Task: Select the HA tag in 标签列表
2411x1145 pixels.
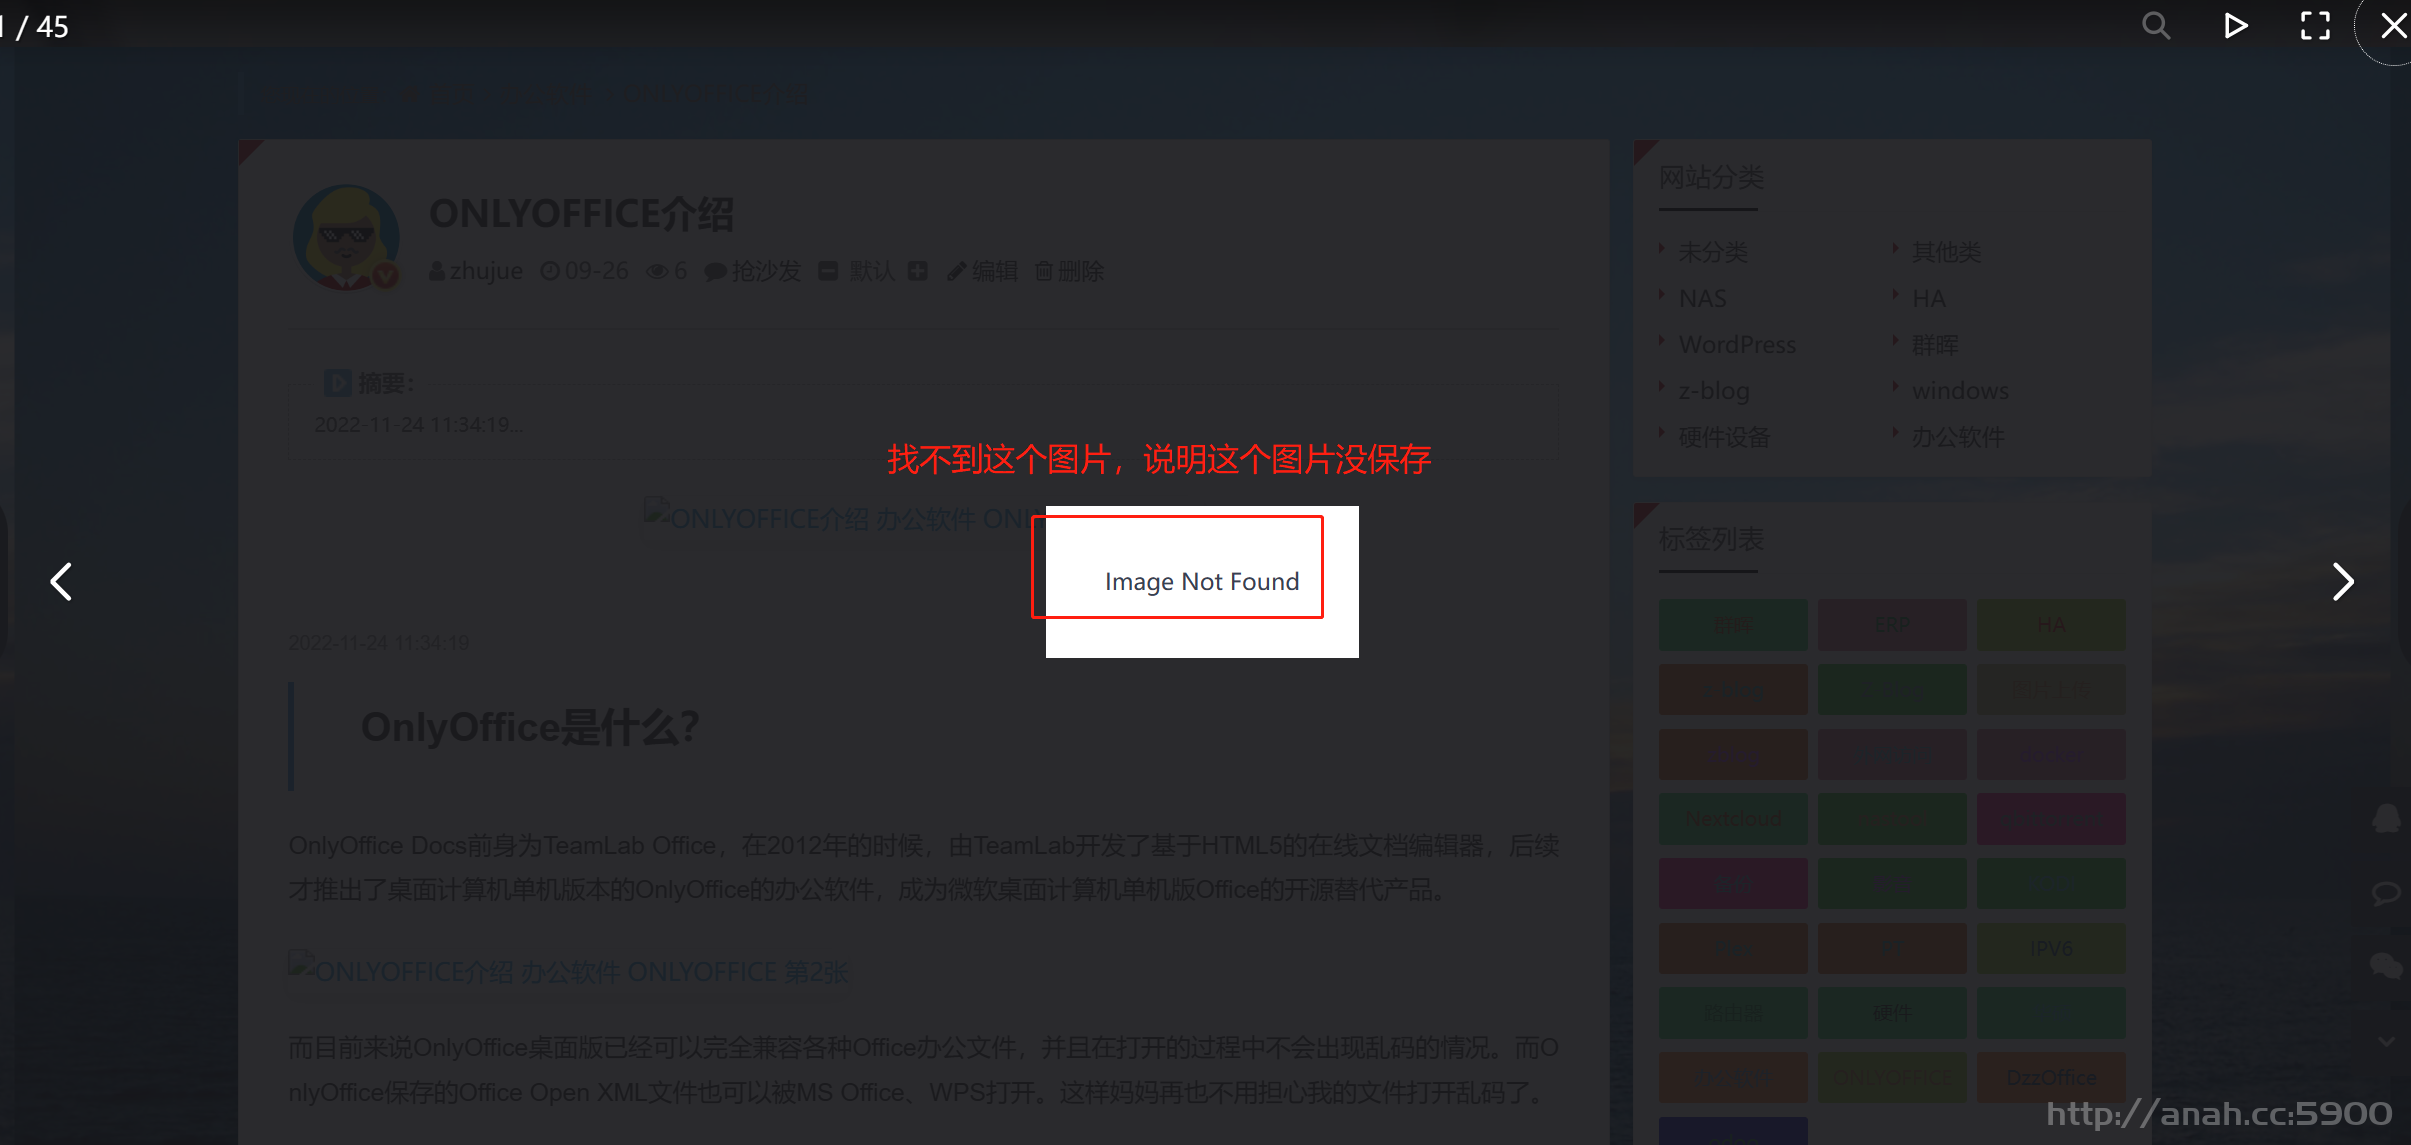Action: point(2051,624)
